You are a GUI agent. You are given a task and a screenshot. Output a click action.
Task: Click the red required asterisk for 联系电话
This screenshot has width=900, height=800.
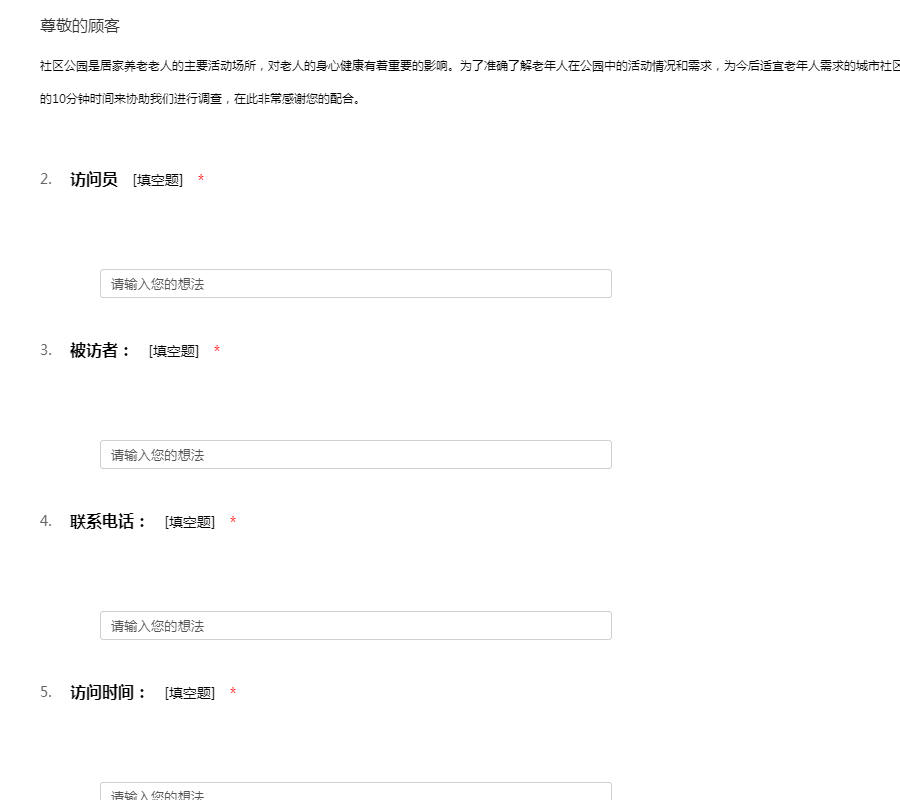pyautogui.click(x=233, y=522)
